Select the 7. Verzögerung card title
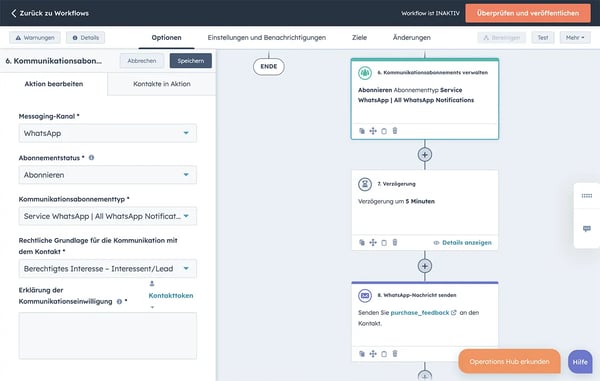 click(x=396, y=184)
